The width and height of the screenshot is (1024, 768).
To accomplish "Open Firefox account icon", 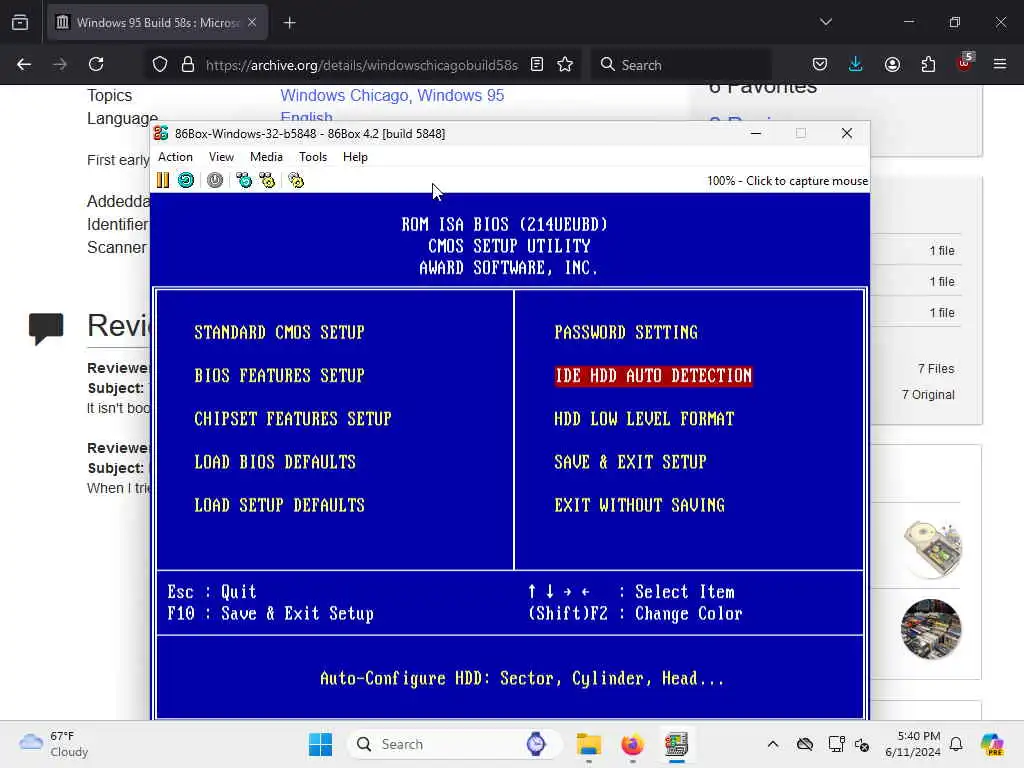I will 892,64.
